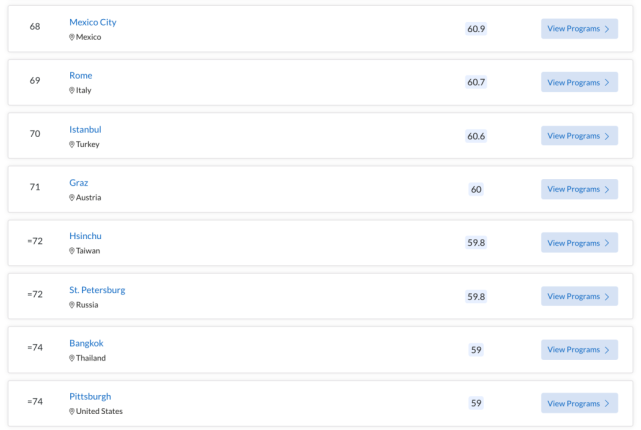Click the location pin icon beside Austria

coord(72,197)
